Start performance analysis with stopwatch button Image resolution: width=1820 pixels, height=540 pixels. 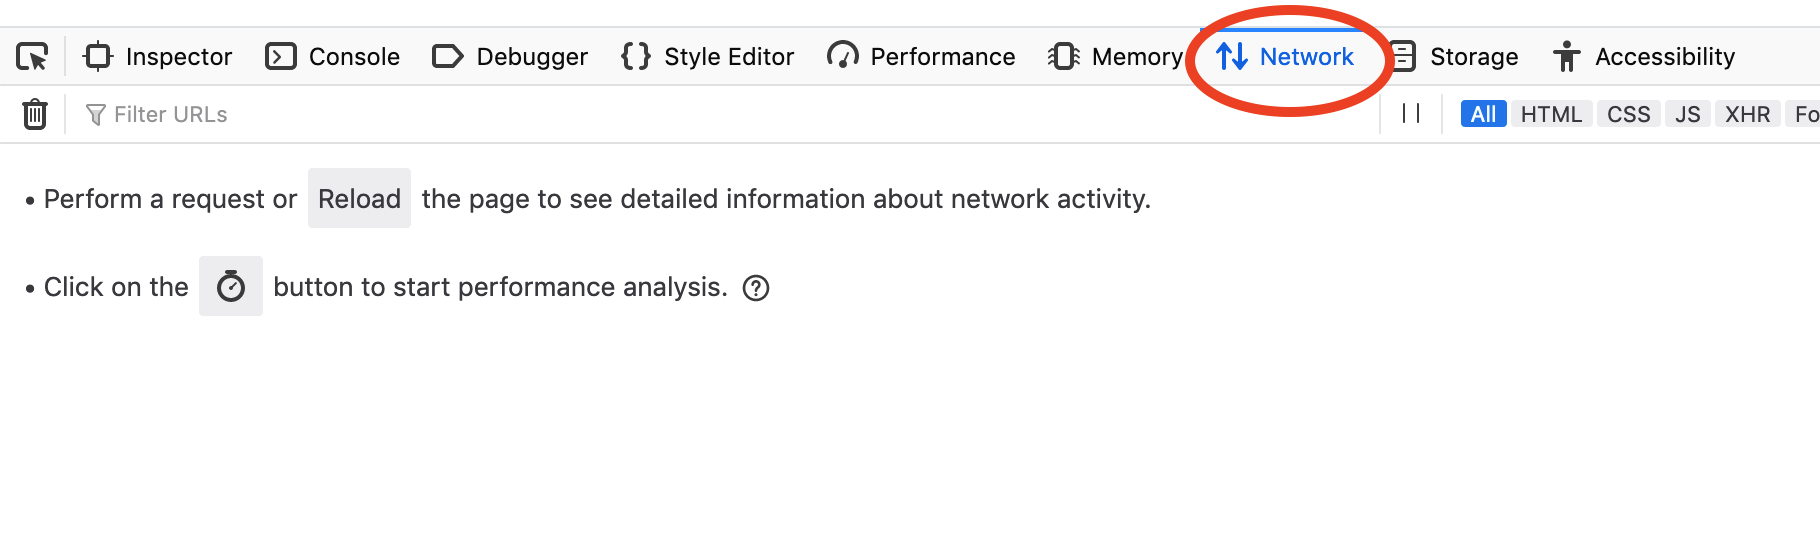[x=231, y=287]
